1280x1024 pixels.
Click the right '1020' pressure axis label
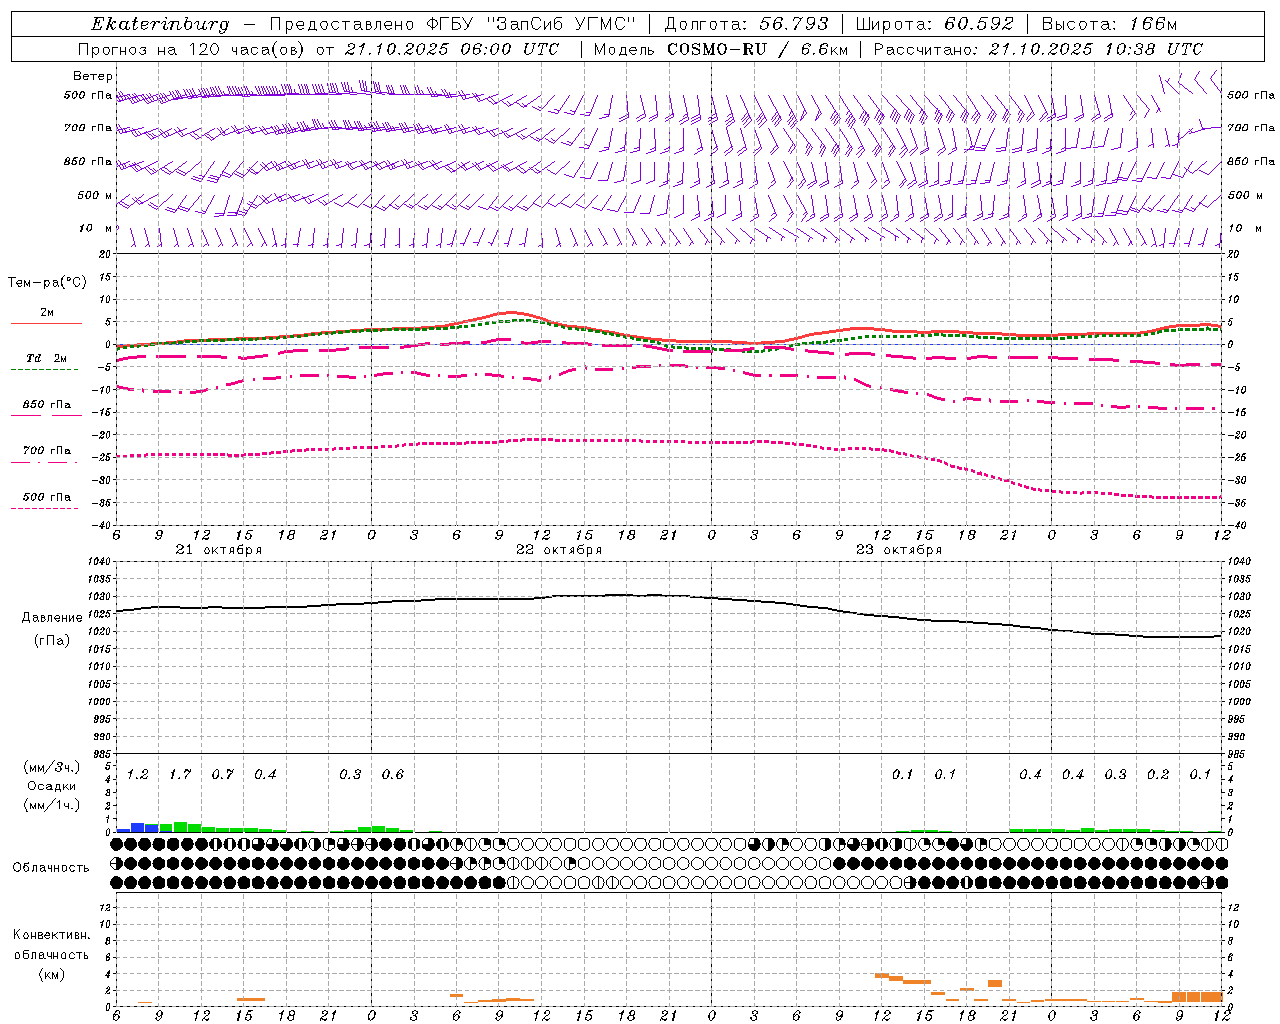(1239, 632)
